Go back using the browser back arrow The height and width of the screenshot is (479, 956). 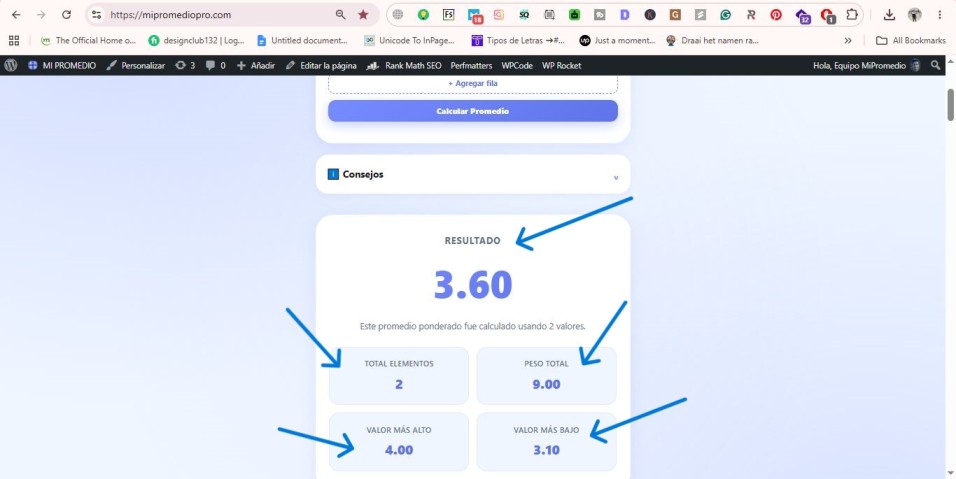[x=16, y=15]
